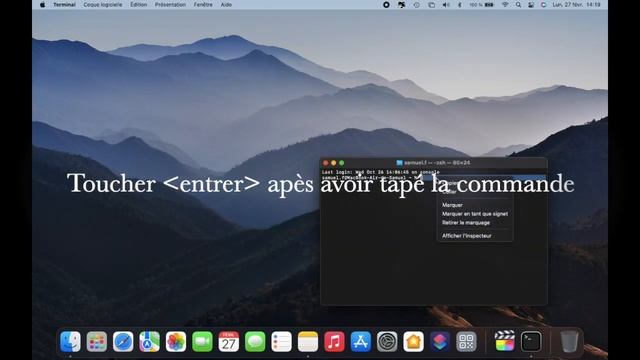Open the Coque logicielle menu
Image resolution: width=640 pixels, height=360 pixels.
[x=103, y=5]
